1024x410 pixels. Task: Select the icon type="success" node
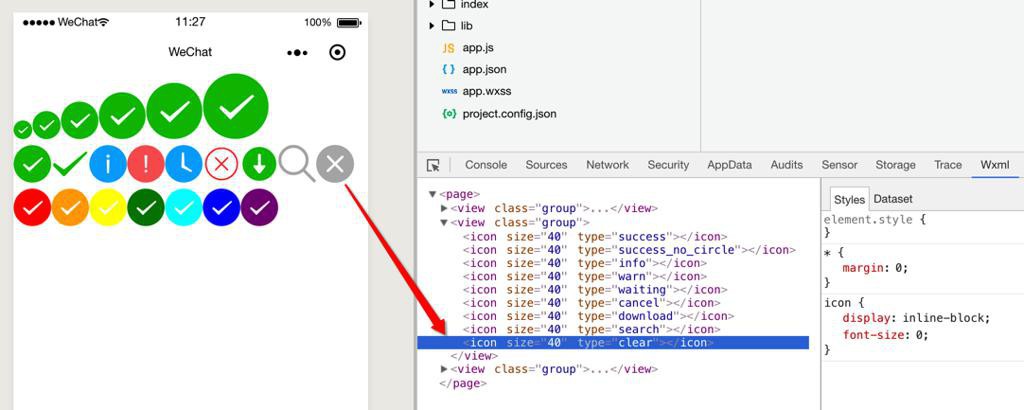coord(595,236)
